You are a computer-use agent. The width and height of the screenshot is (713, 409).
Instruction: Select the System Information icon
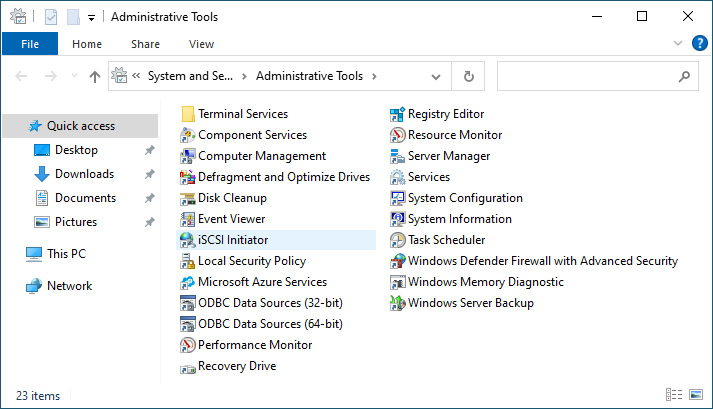pyautogui.click(x=397, y=219)
